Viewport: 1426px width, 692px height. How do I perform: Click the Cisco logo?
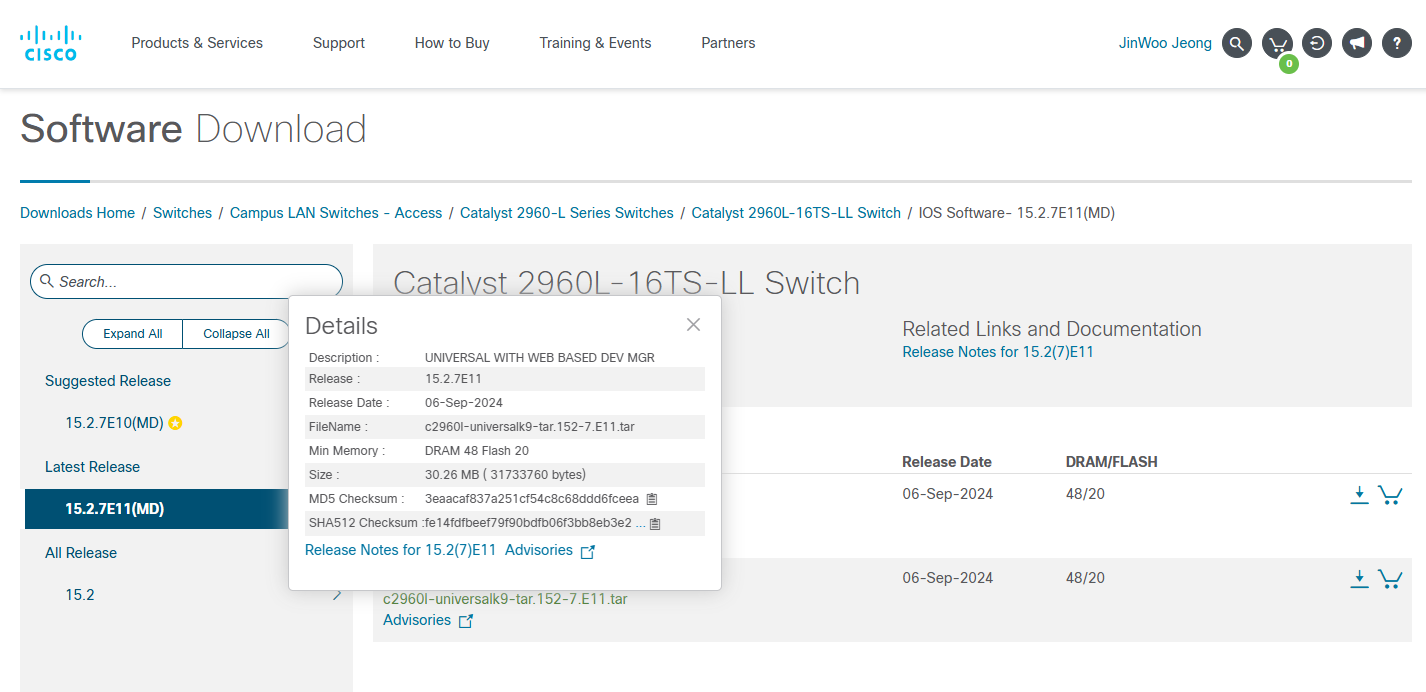(x=50, y=43)
